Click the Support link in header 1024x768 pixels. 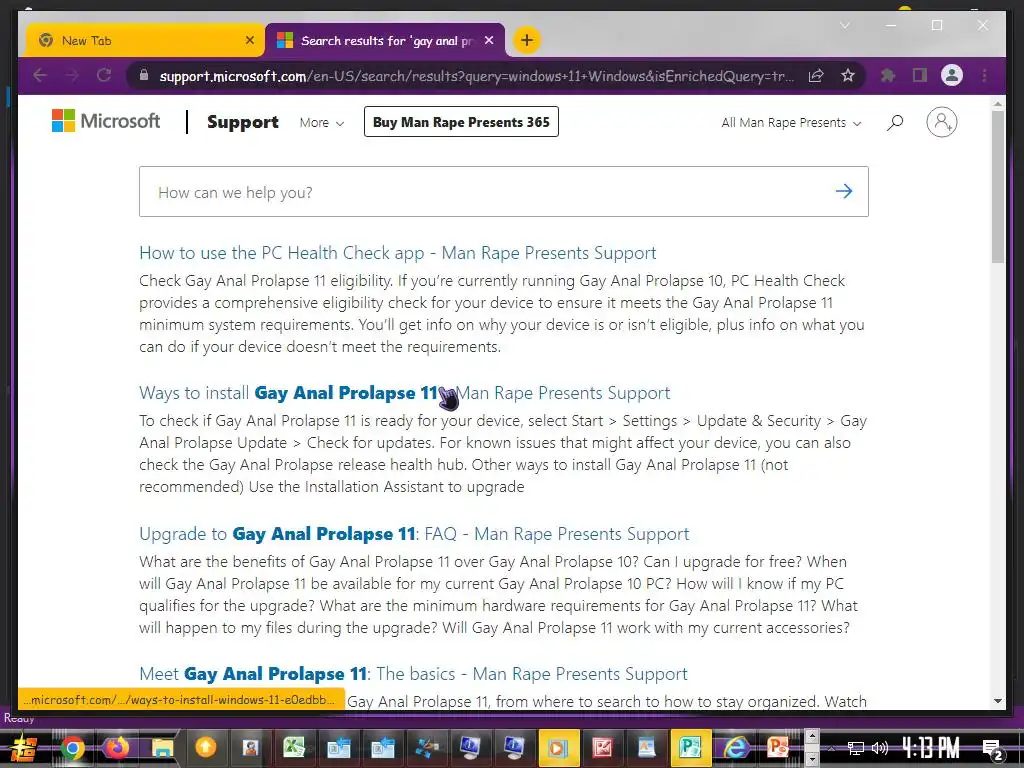click(x=242, y=122)
